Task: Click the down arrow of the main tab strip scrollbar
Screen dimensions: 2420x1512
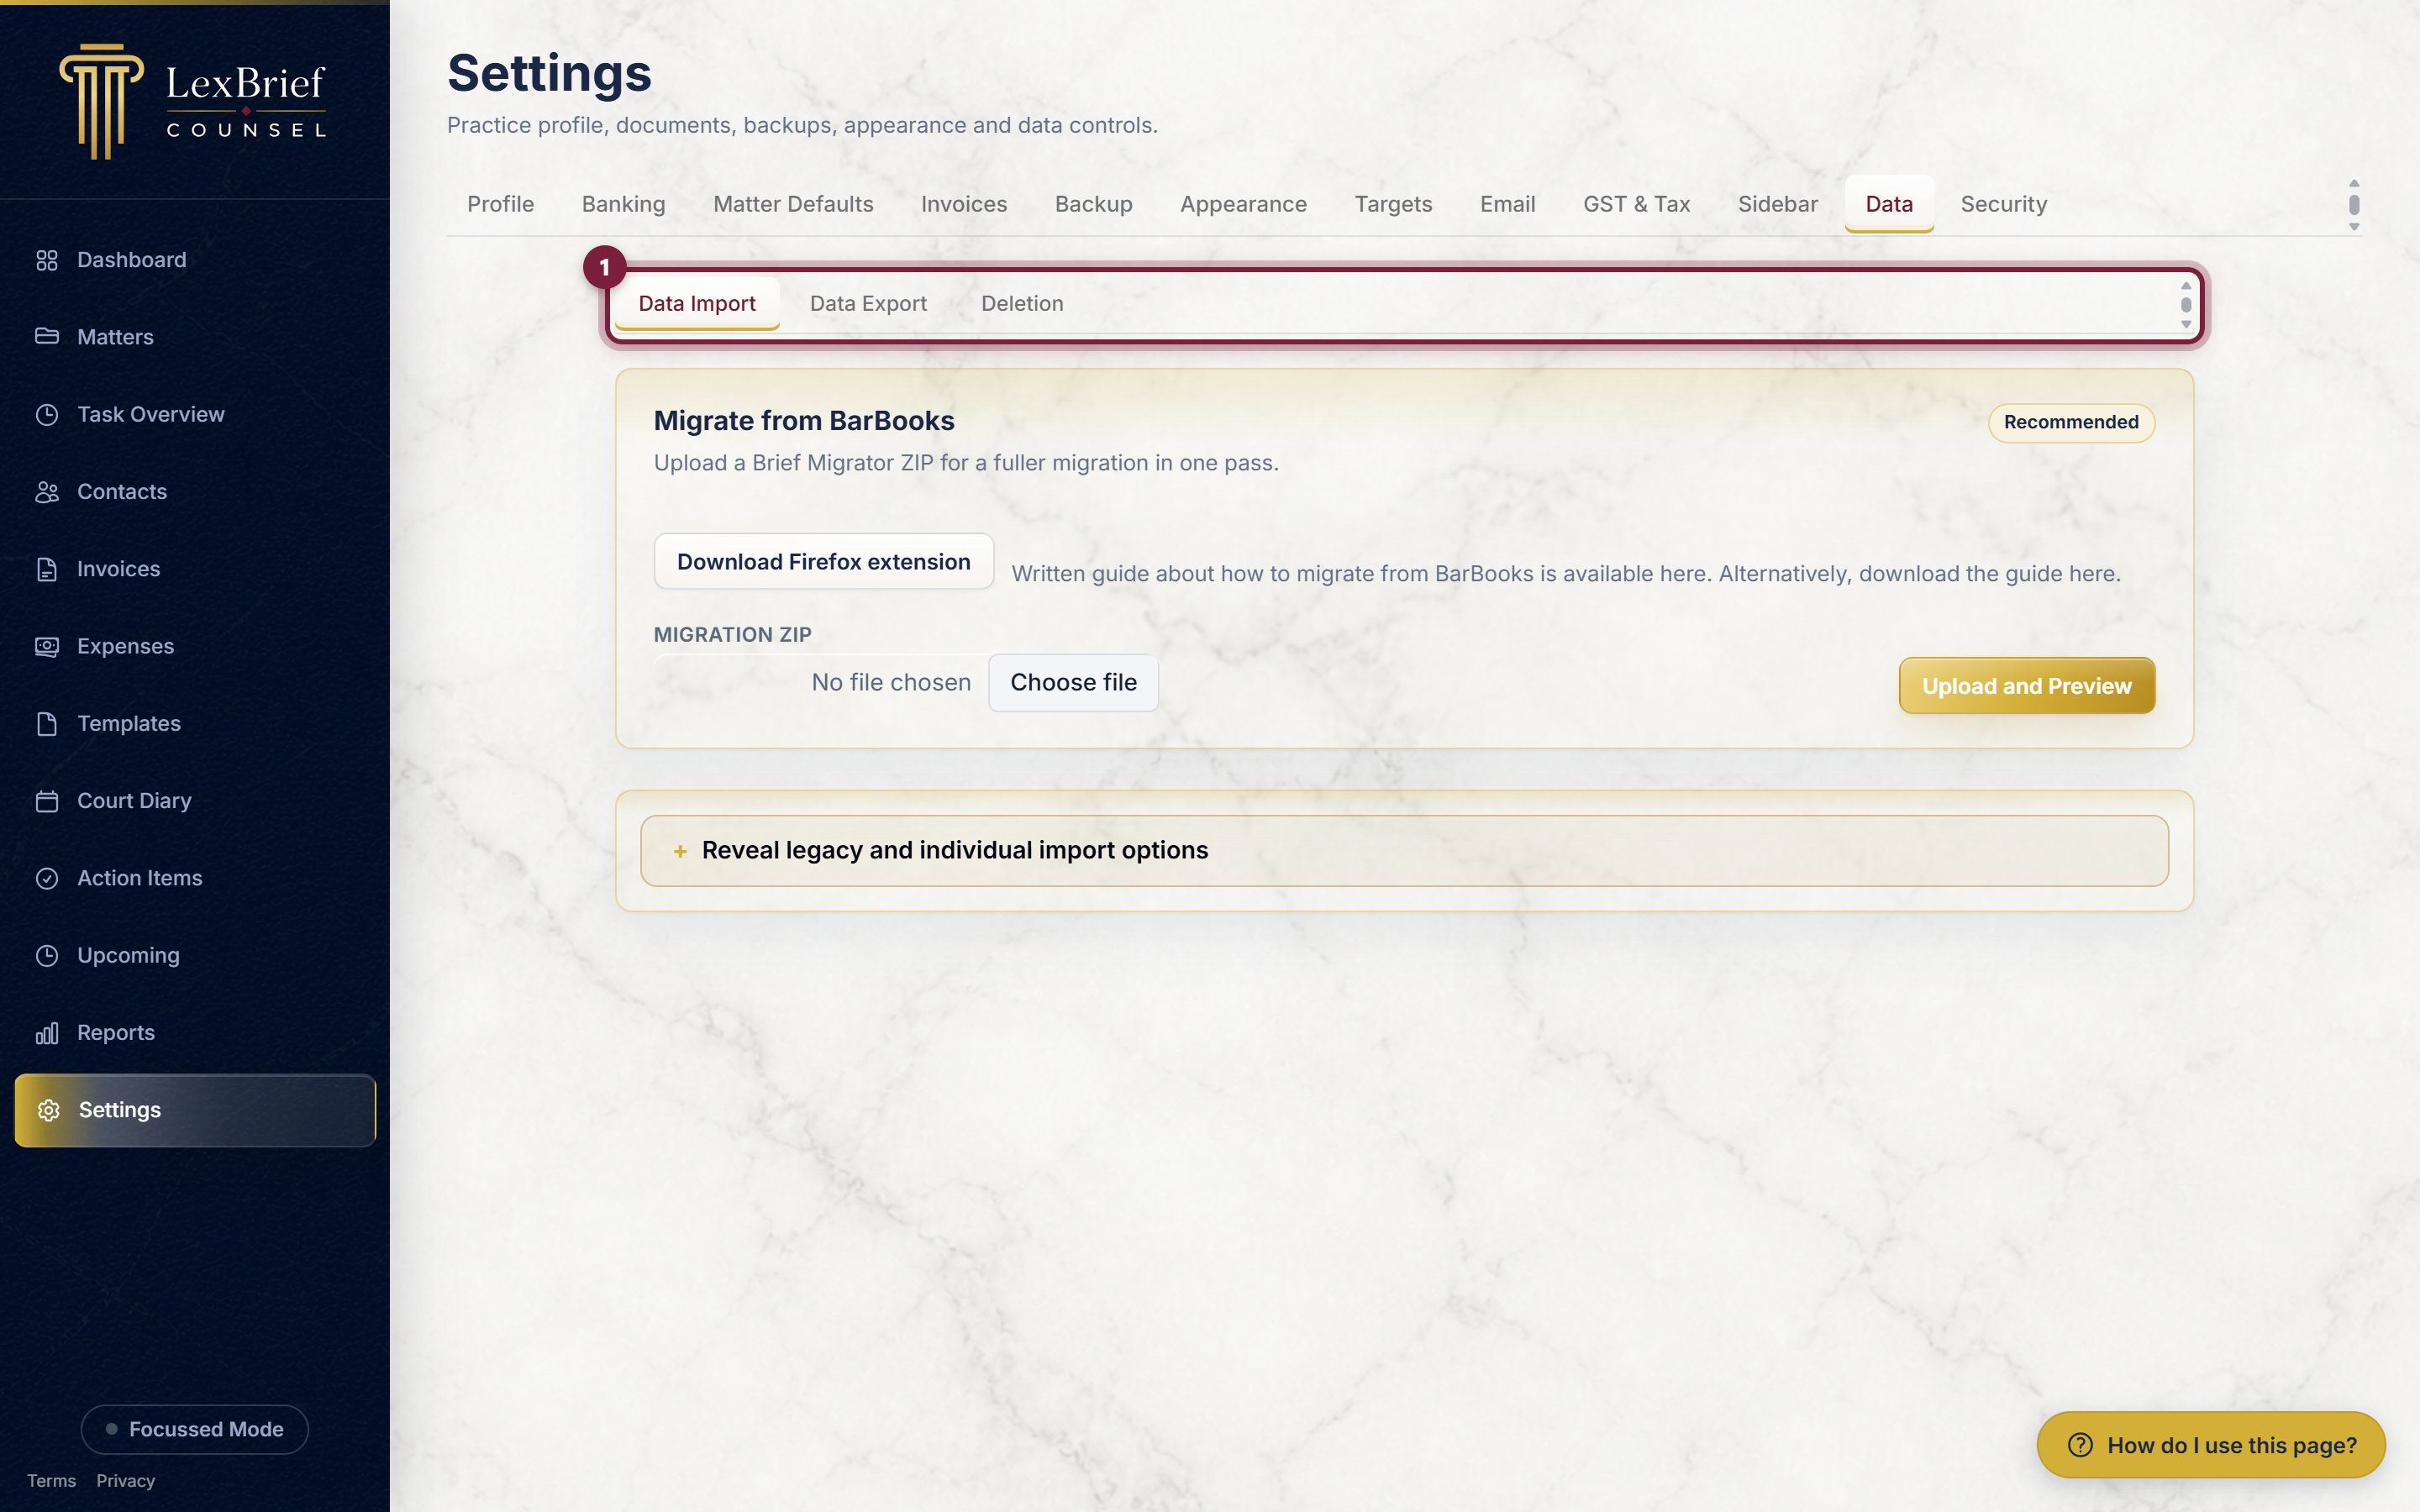Action: click(2354, 227)
